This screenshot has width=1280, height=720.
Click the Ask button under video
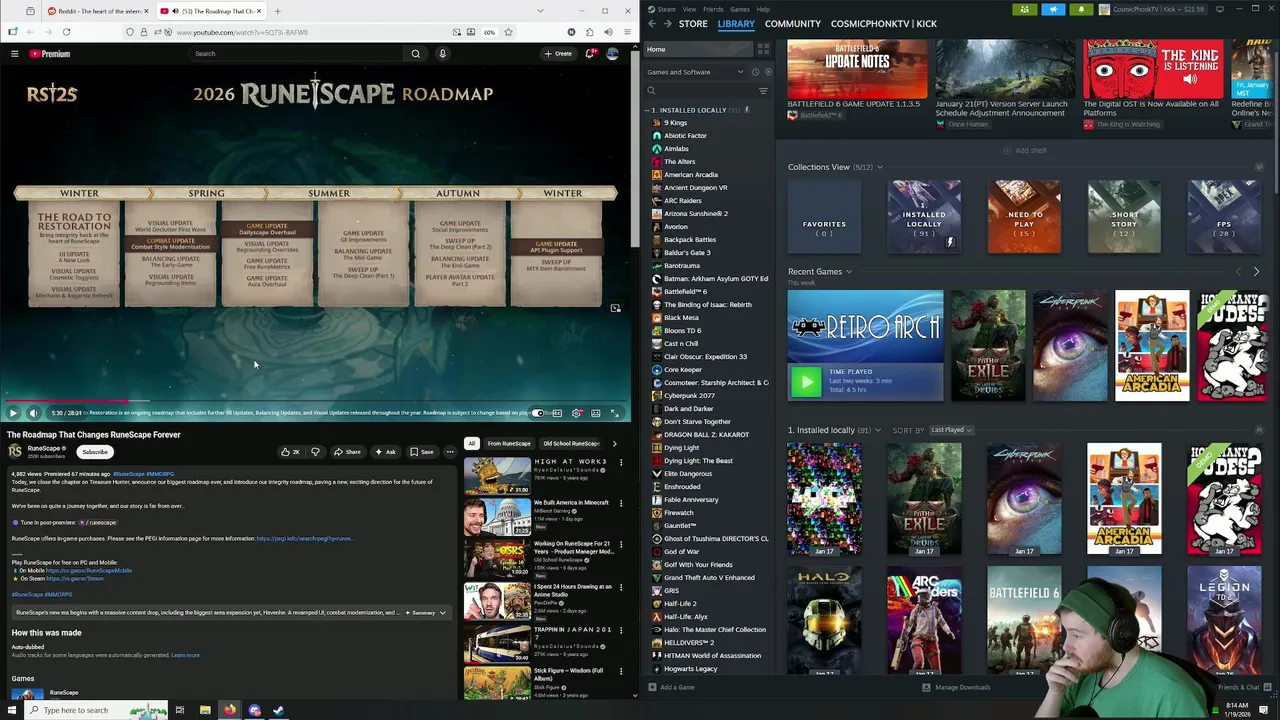(x=385, y=452)
